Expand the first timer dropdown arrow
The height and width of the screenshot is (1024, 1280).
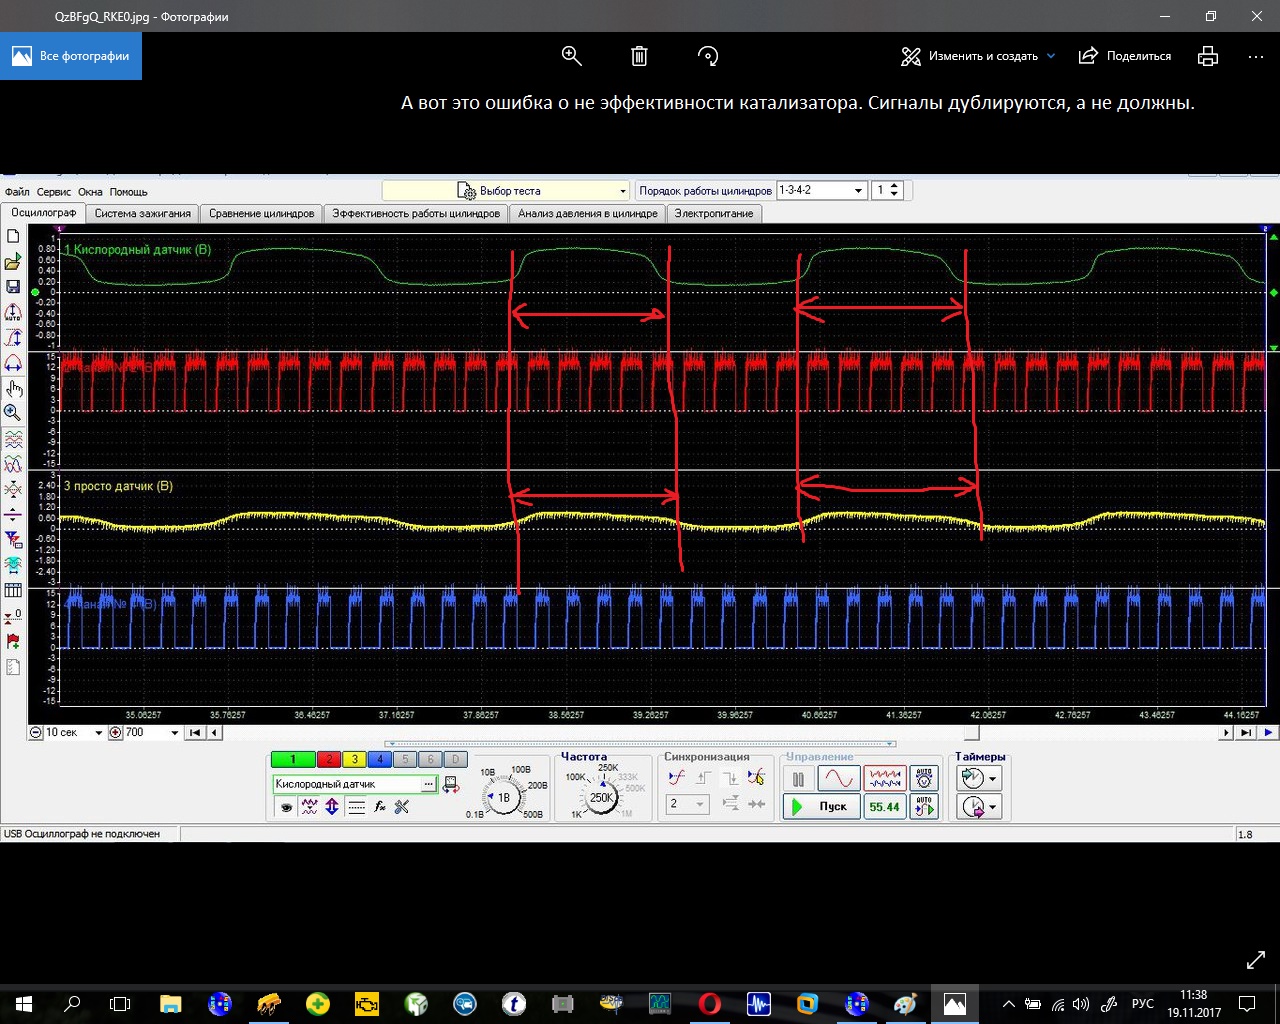(992, 779)
